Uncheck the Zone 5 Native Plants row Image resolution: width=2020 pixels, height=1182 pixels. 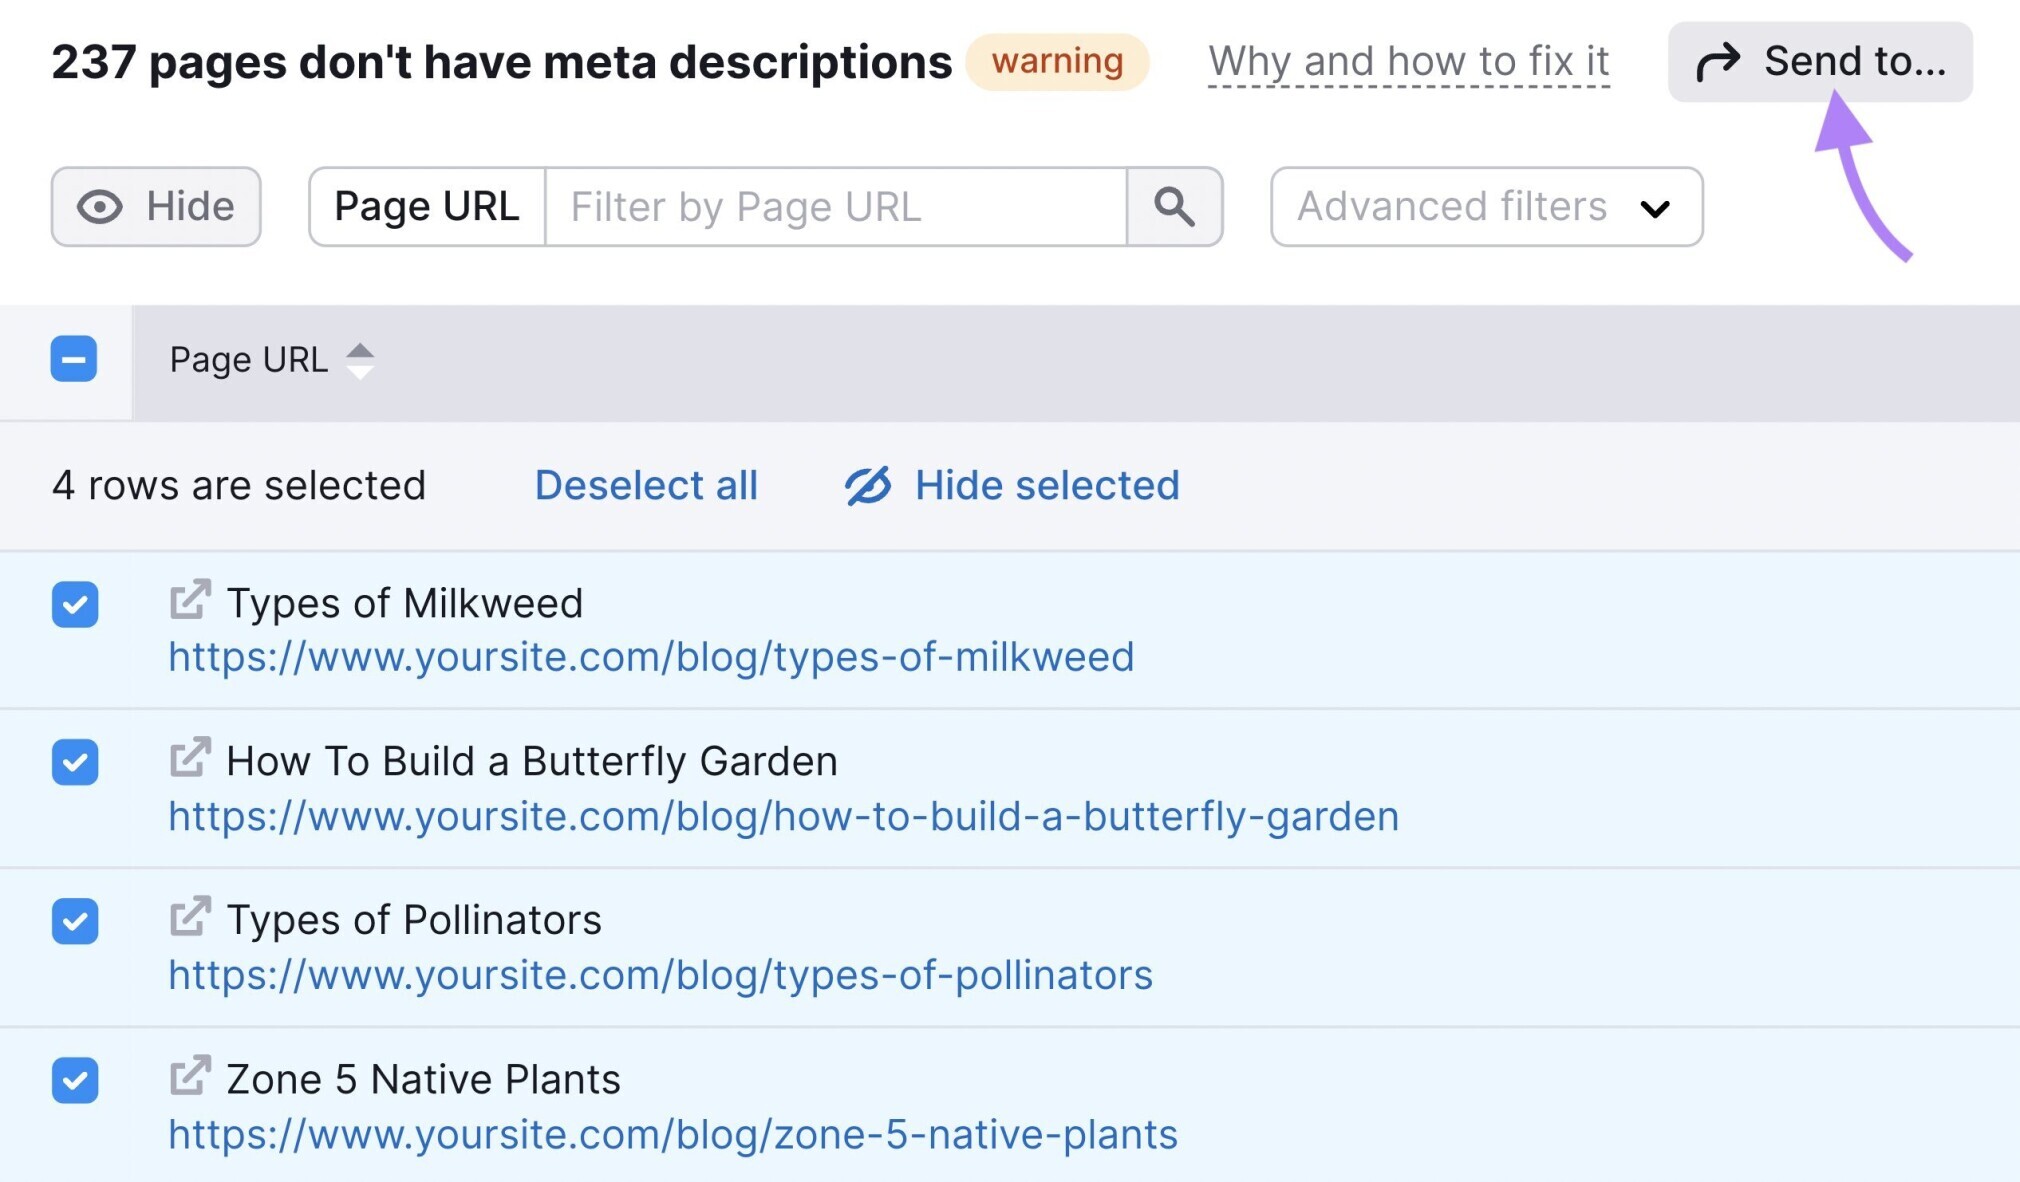coord(75,1080)
